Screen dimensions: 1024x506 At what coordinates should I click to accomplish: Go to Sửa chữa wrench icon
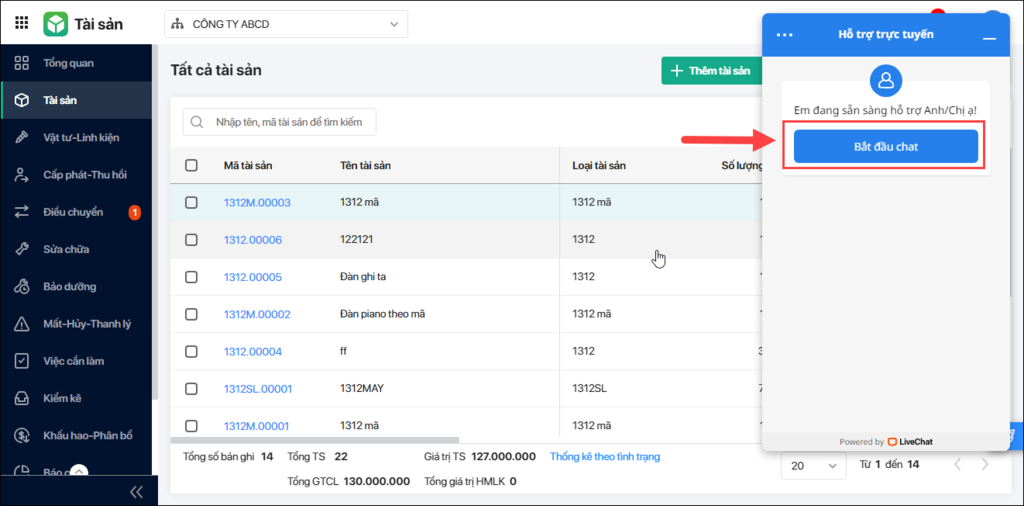click(22, 249)
